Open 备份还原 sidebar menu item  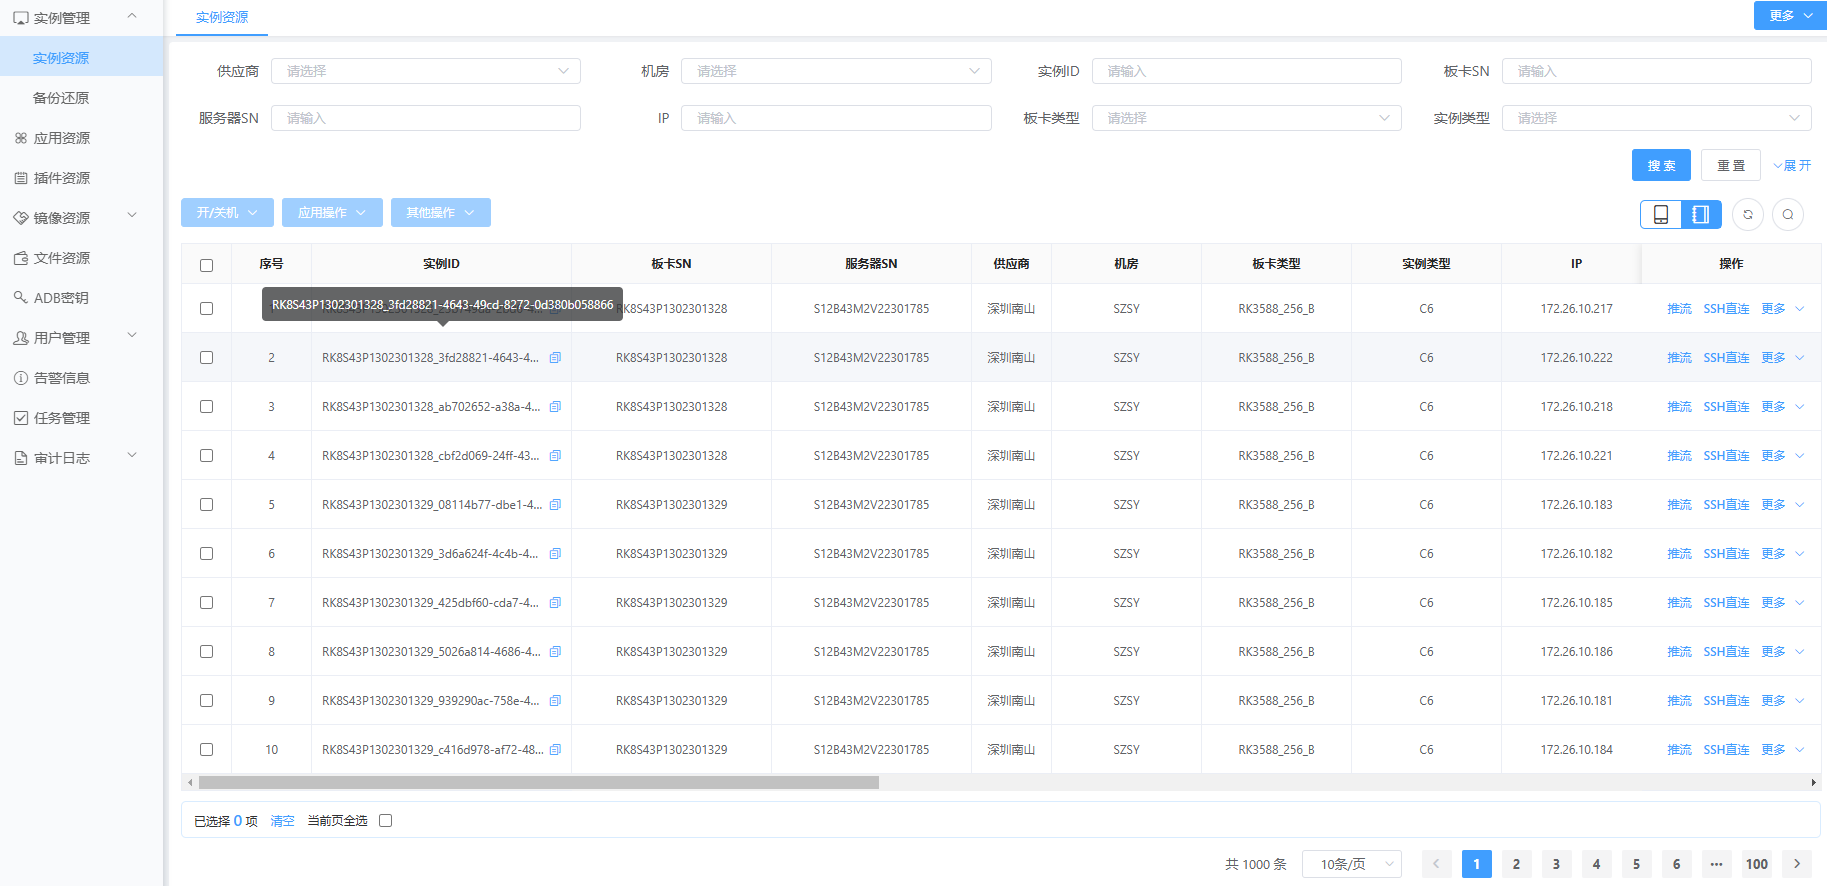pyautogui.click(x=81, y=98)
